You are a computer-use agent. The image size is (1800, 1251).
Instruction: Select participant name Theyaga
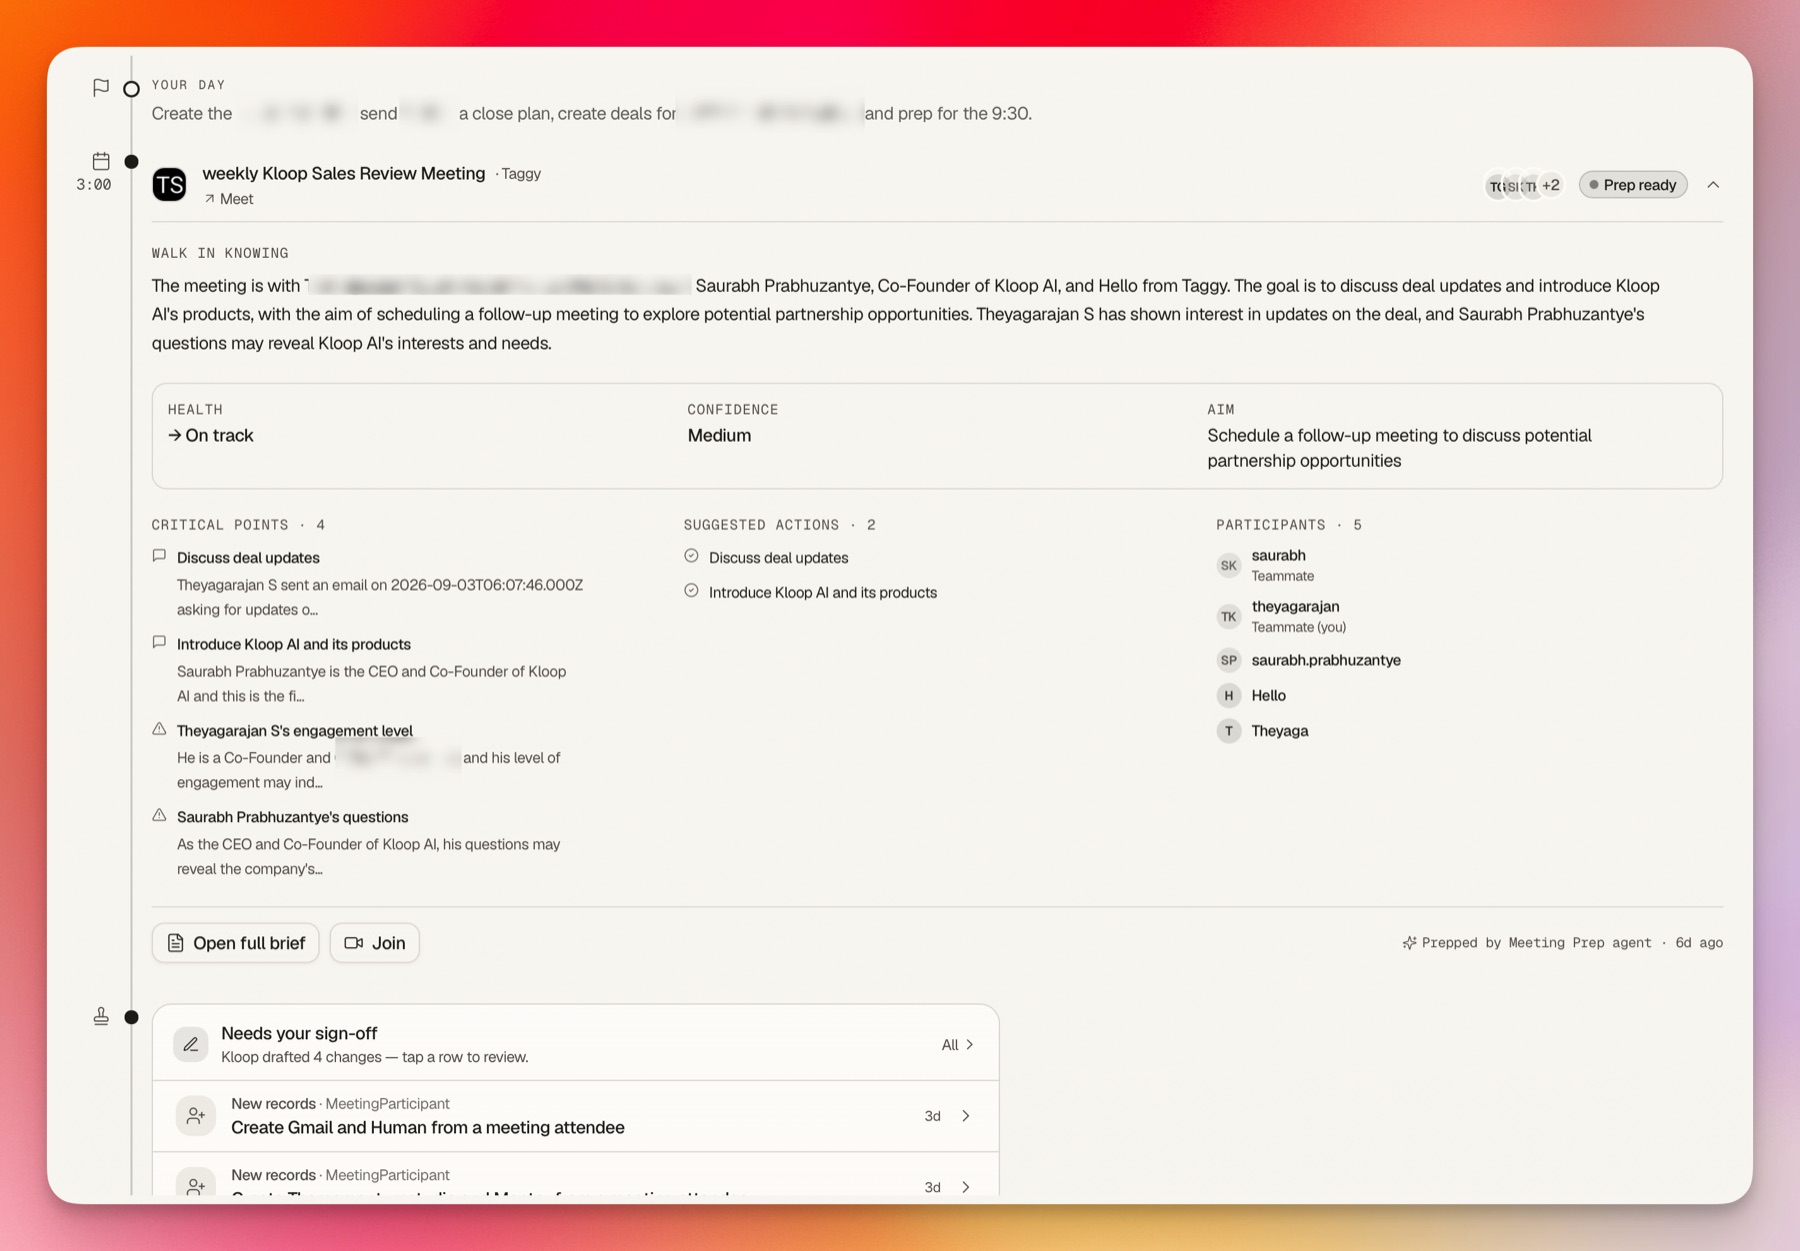pyautogui.click(x=1280, y=731)
